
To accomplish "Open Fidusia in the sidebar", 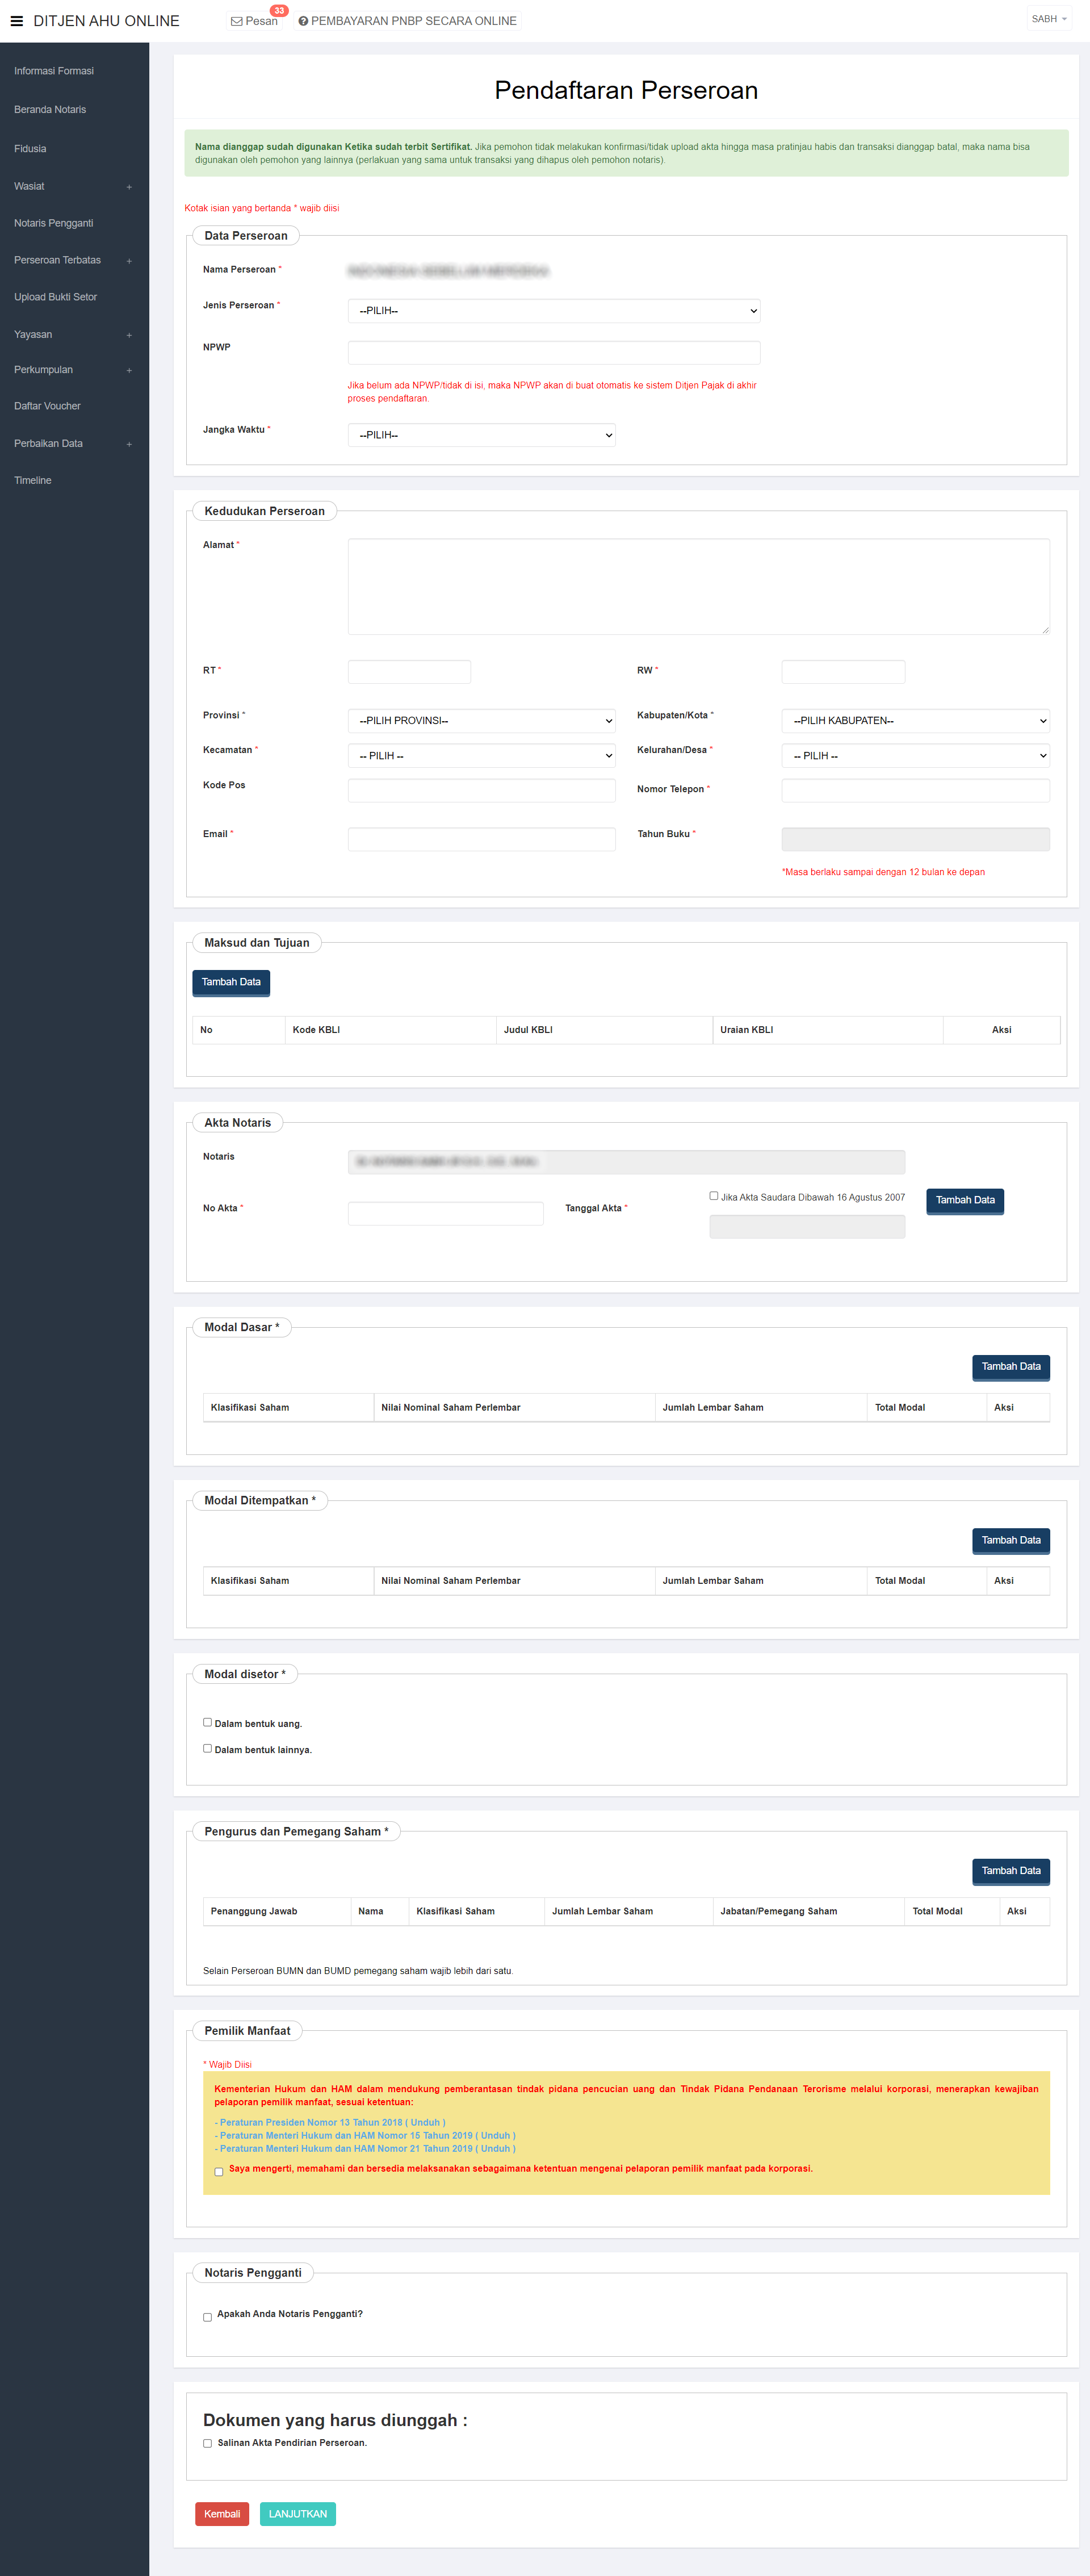I will (x=30, y=149).
